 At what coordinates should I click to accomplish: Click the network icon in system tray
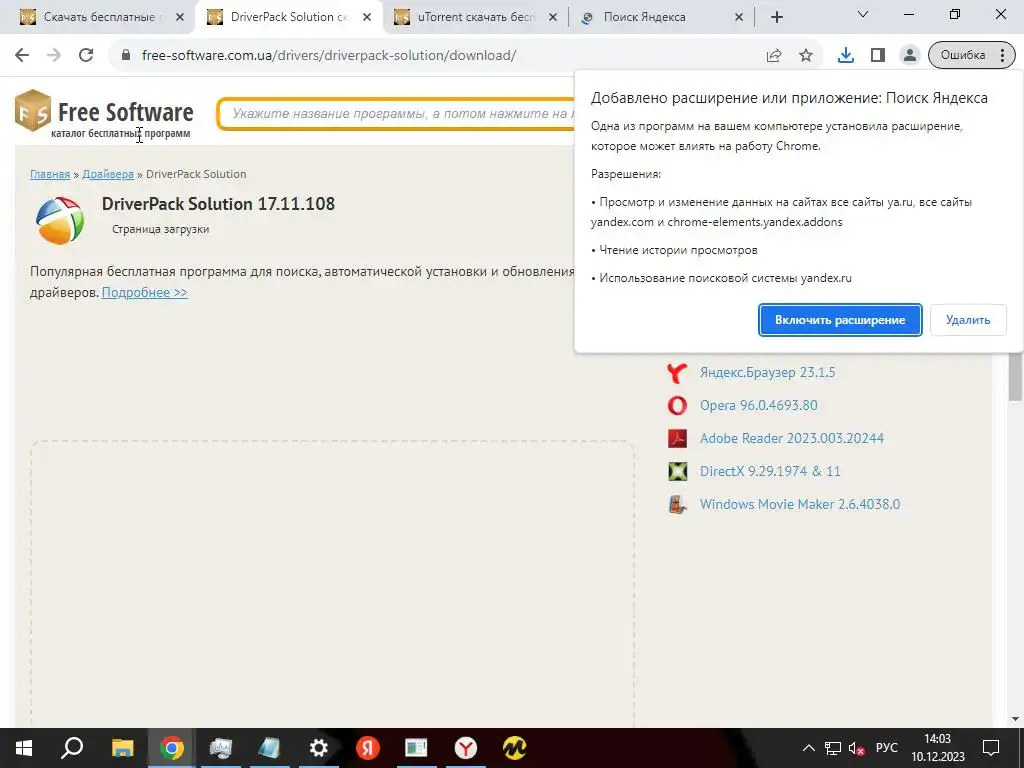(x=833, y=748)
